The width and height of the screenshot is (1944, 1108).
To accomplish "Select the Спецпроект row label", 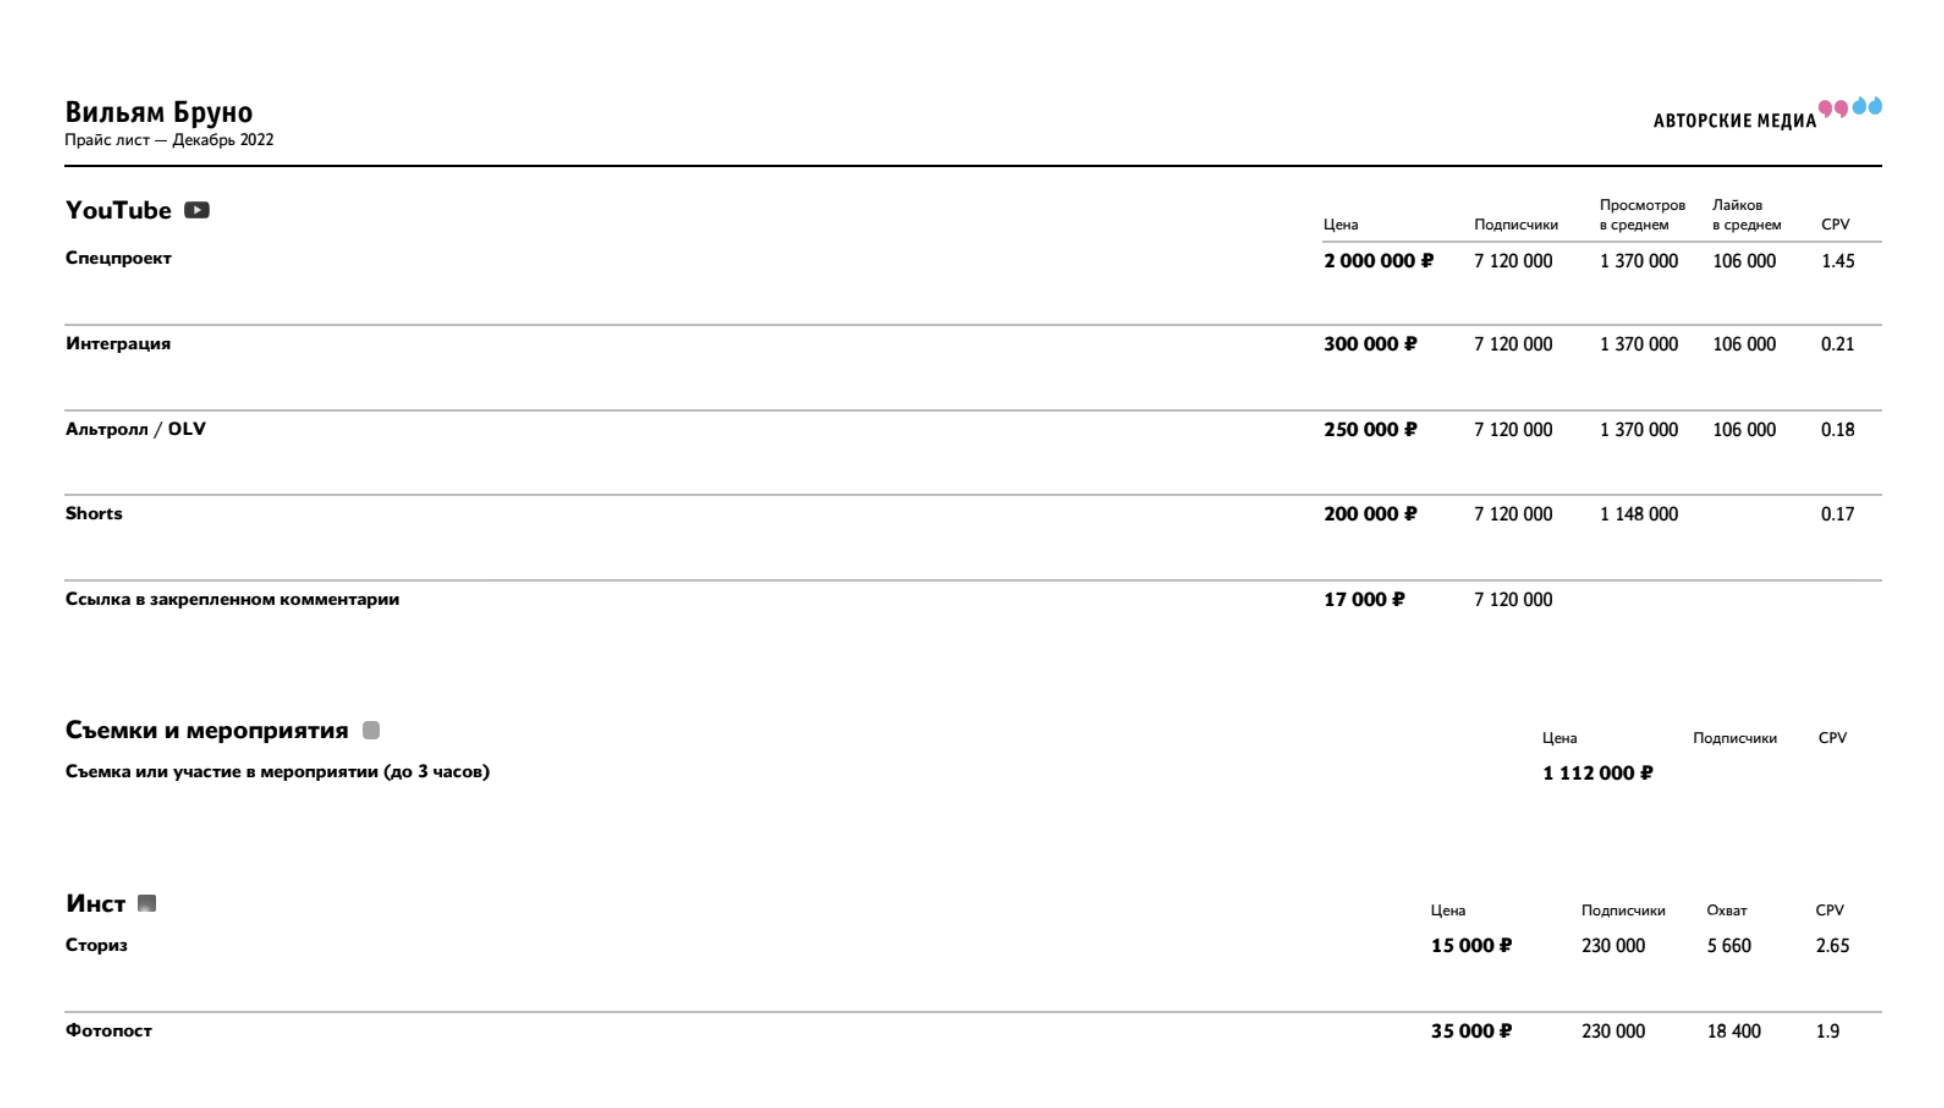I will tap(118, 258).
